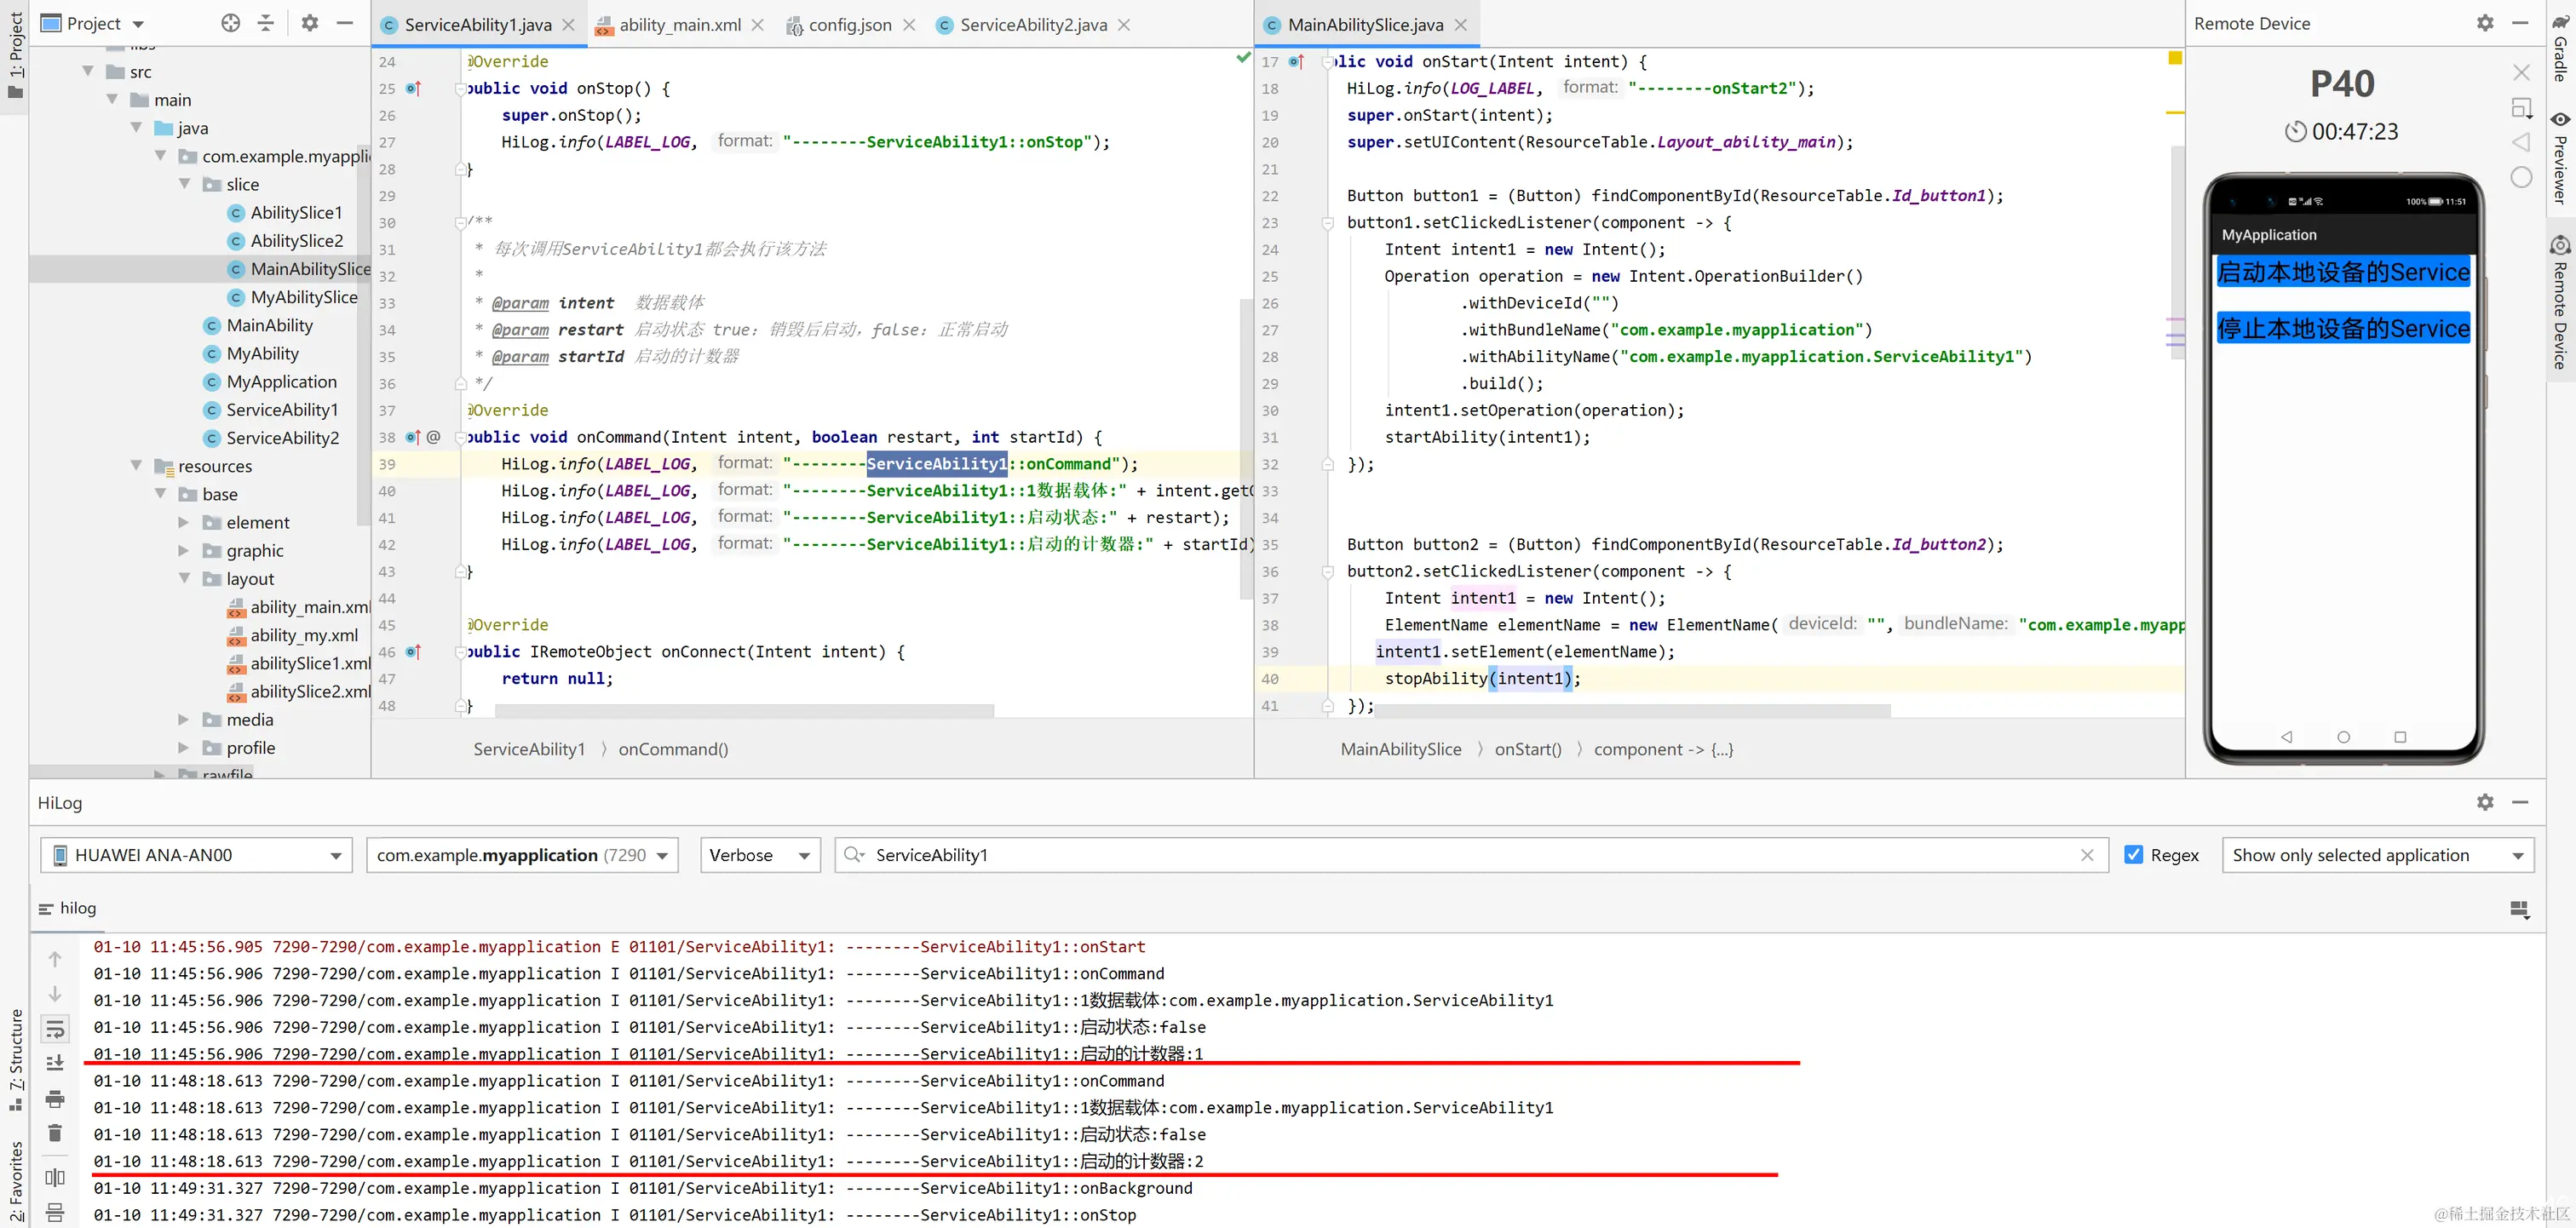The height and width of the screenshot is (1228, 2576).
Task: Click the print icon in HiLog sidebar
Action: tap(55, 1099)
